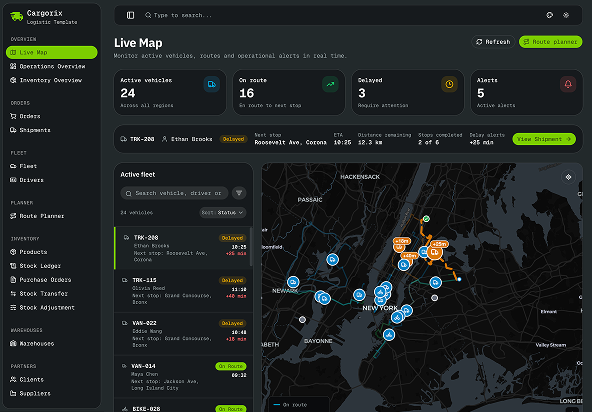The width and height of the screenshot is (592, 412).
Task: Click View Shipment button
Action: click(x=544, y=139)
